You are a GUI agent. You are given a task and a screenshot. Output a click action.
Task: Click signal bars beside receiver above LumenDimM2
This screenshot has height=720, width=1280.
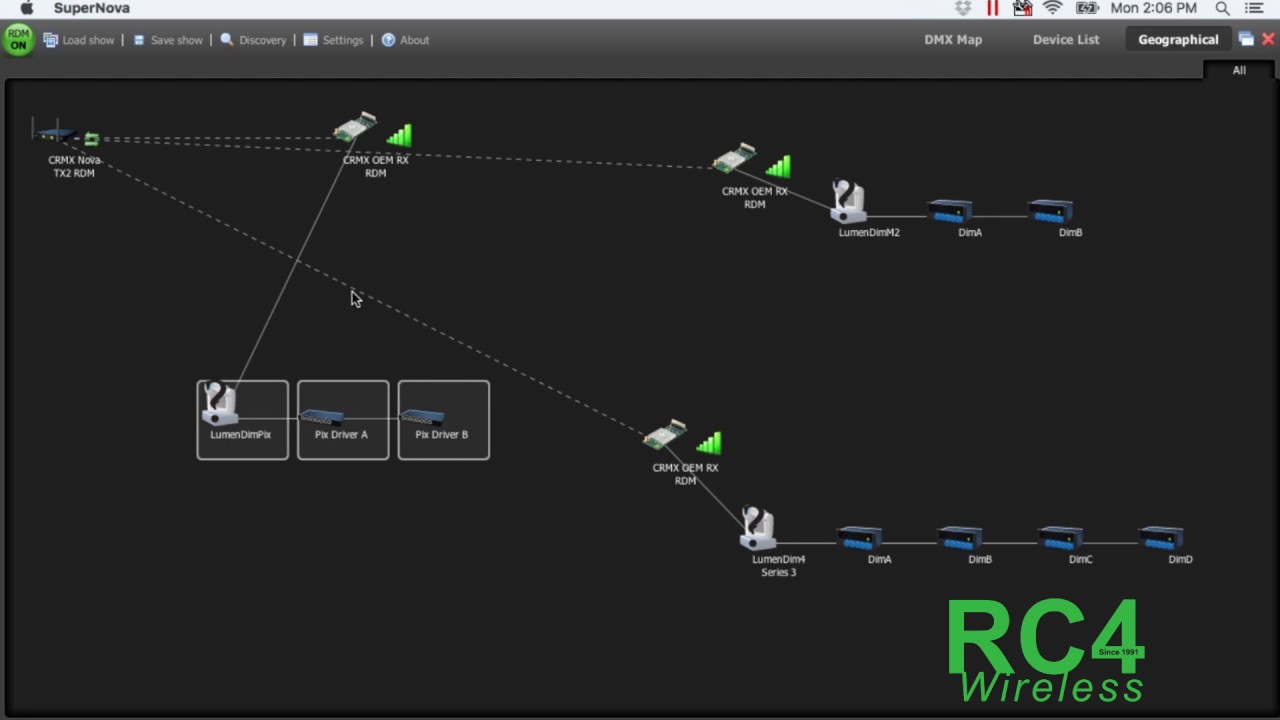[x=778, y=166]
